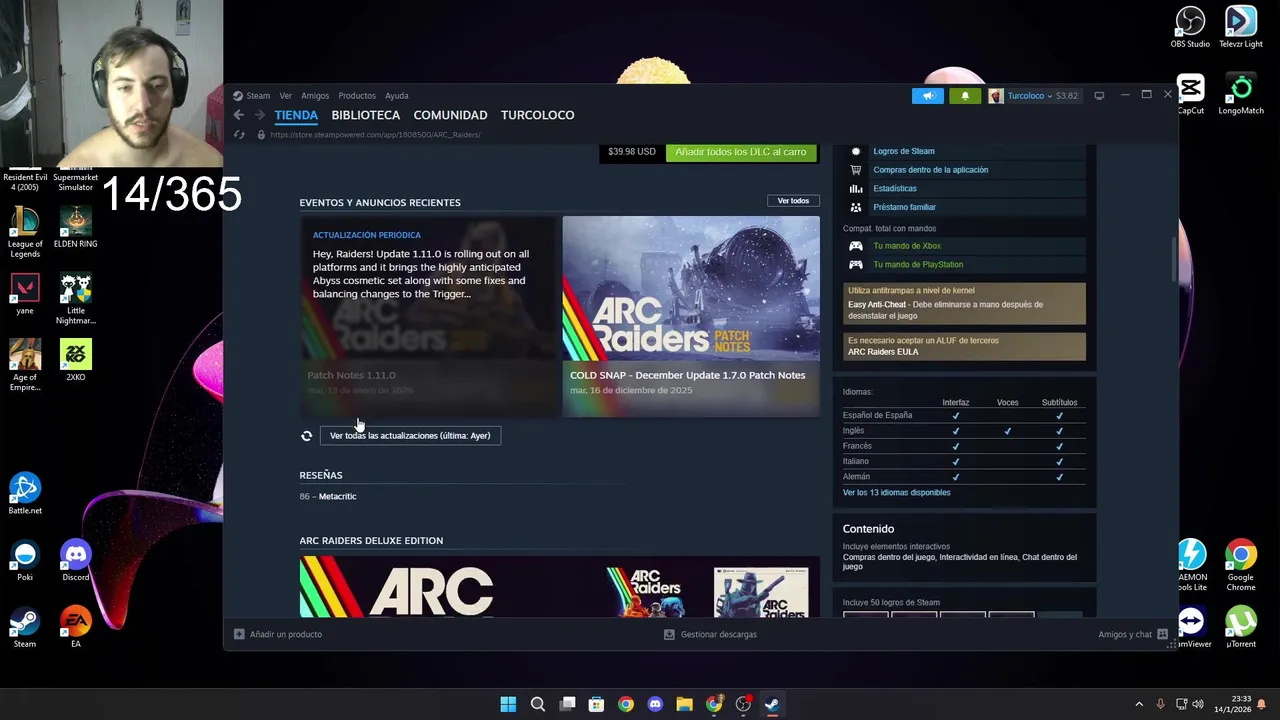Click Añadir todos los DLC al carro
Screen dimensions: 1280x720
(x=741, y=152)
